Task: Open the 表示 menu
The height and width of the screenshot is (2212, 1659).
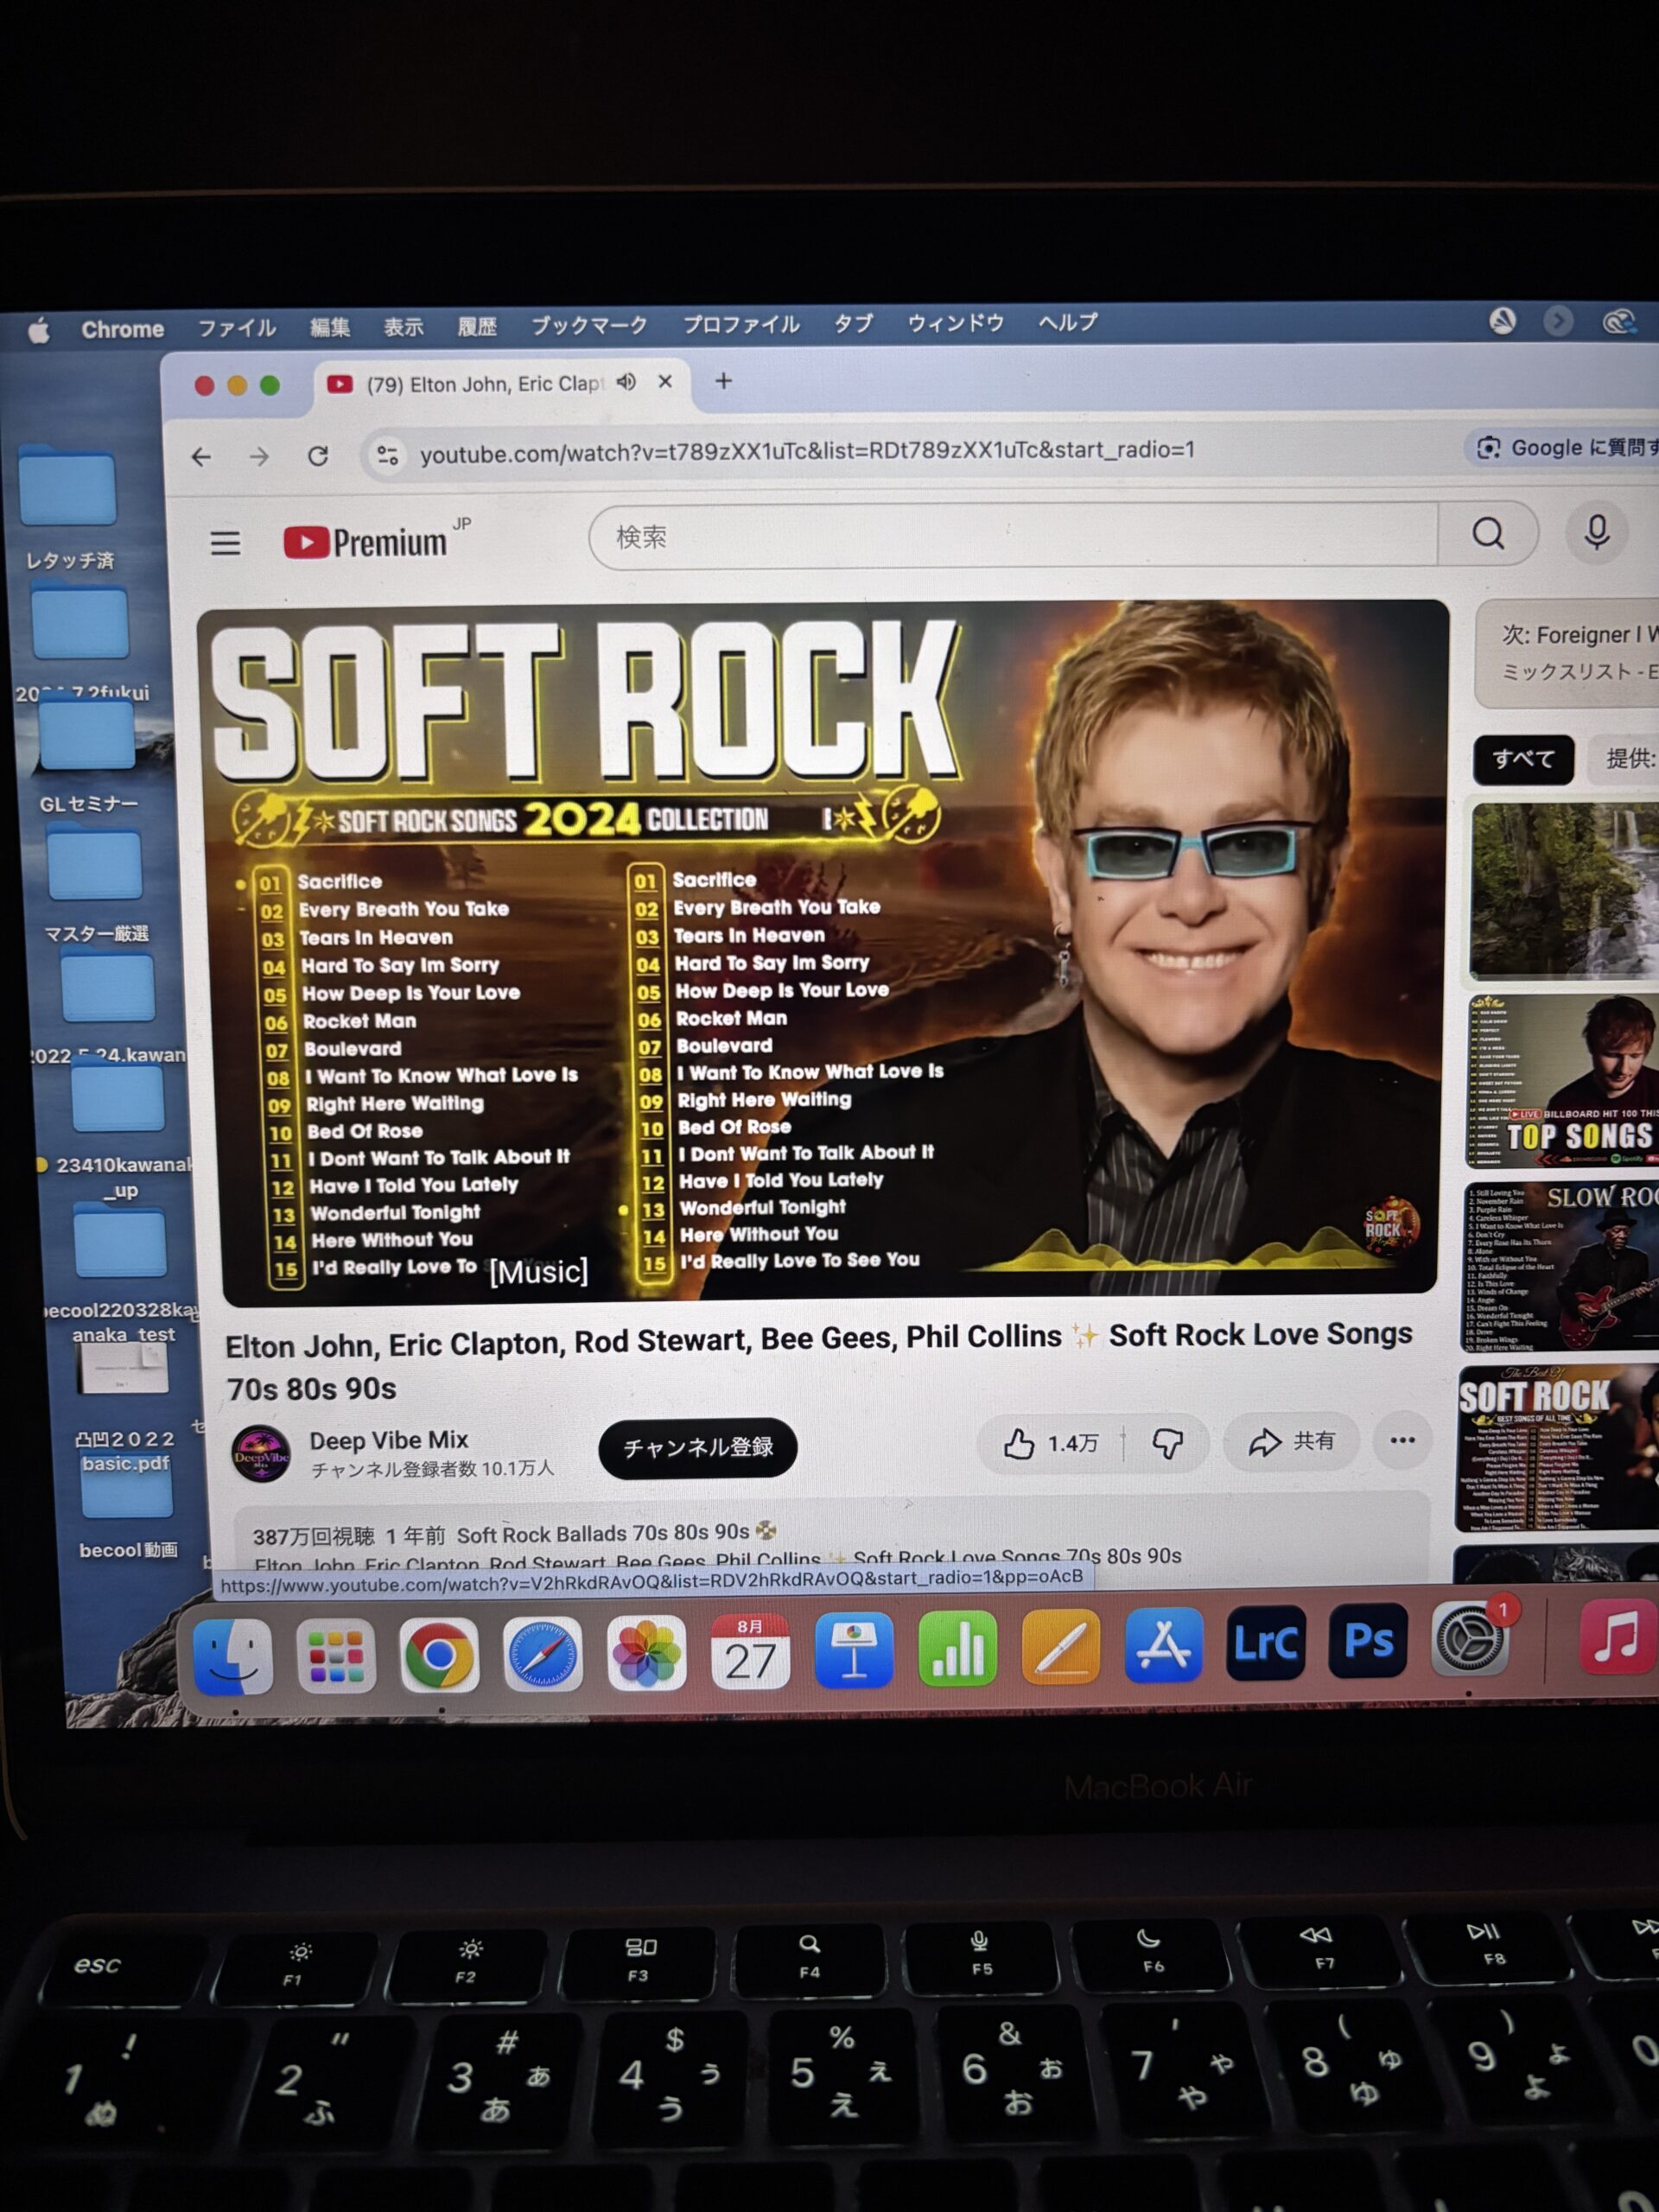Action: 403,327
